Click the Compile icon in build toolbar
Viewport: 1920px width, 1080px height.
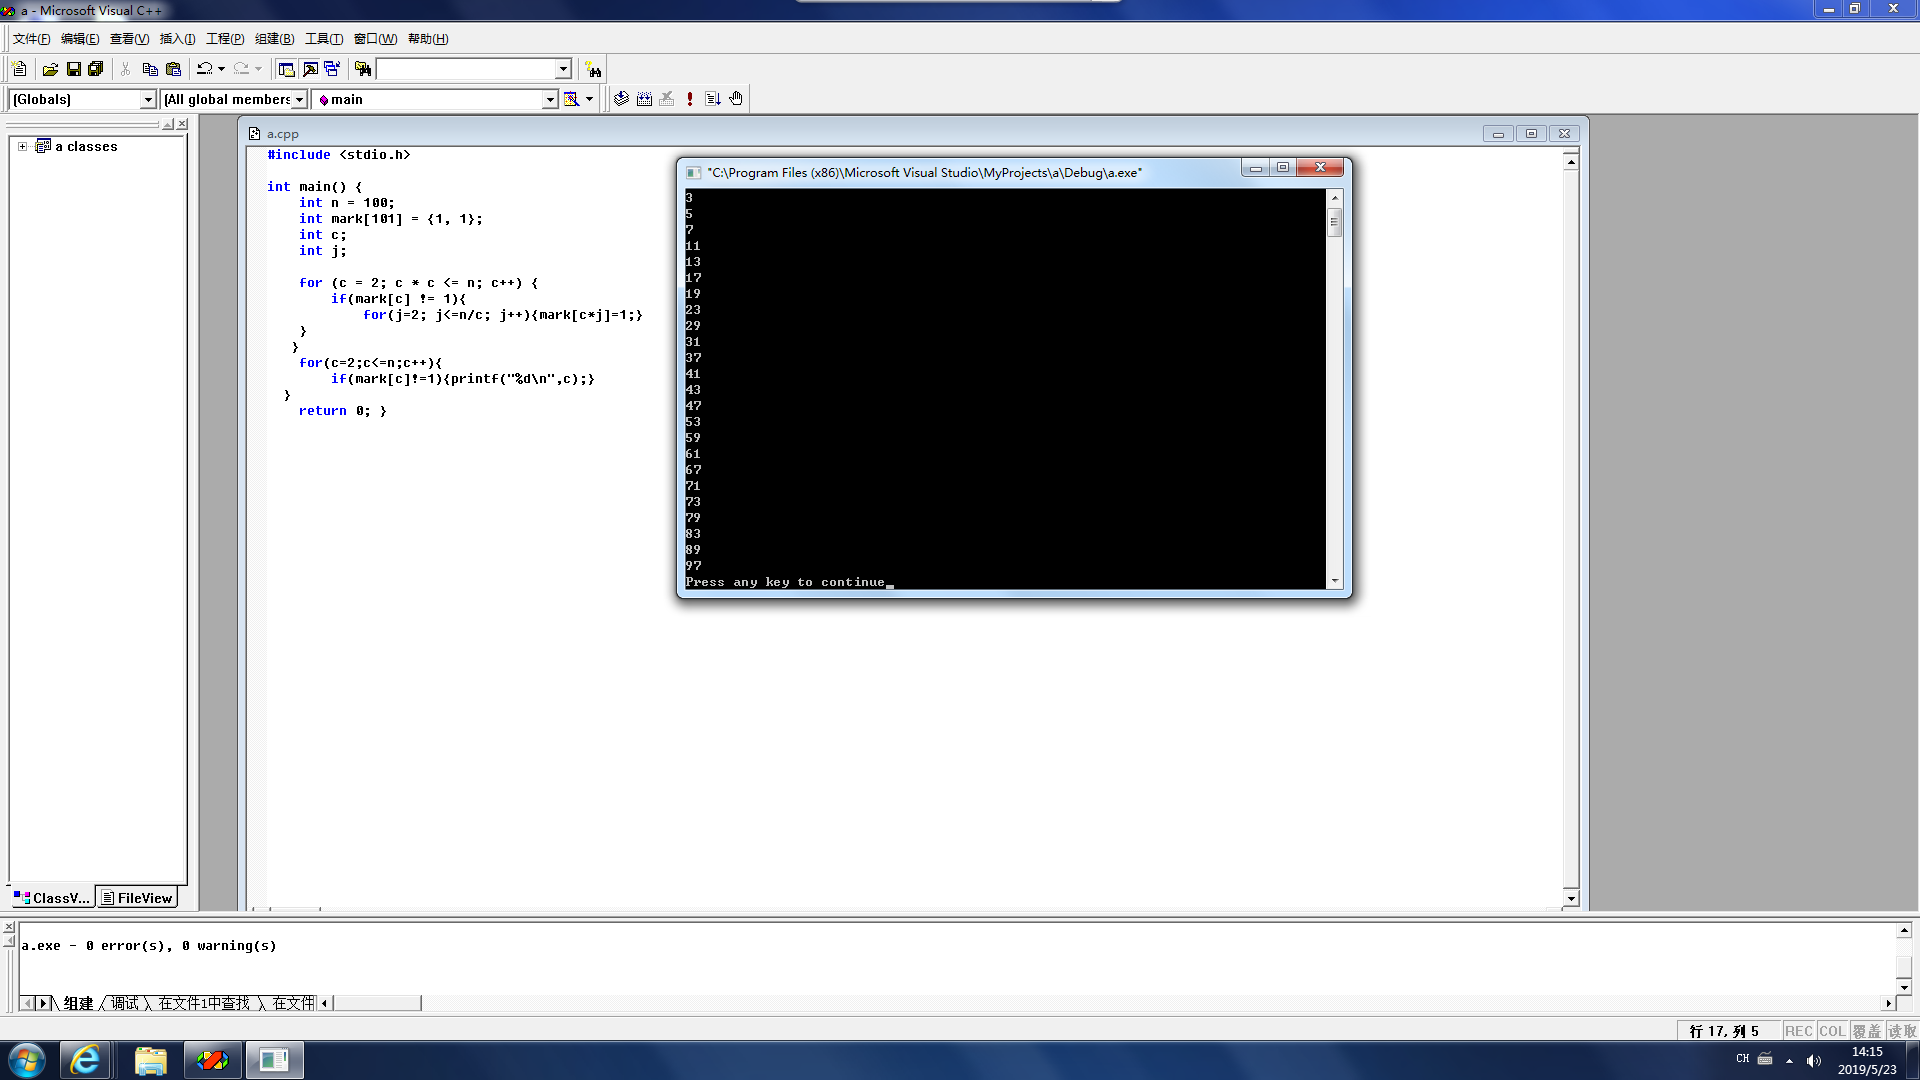(x=621, y=99)
